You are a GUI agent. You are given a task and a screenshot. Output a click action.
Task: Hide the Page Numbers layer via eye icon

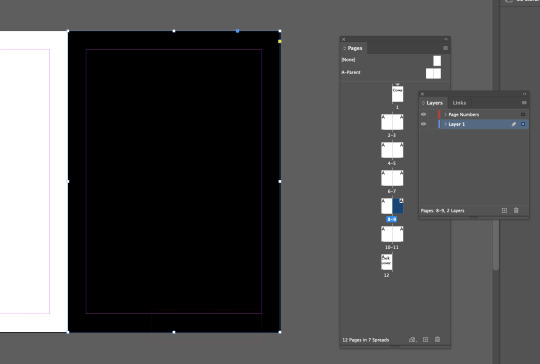tap(424, 114)
